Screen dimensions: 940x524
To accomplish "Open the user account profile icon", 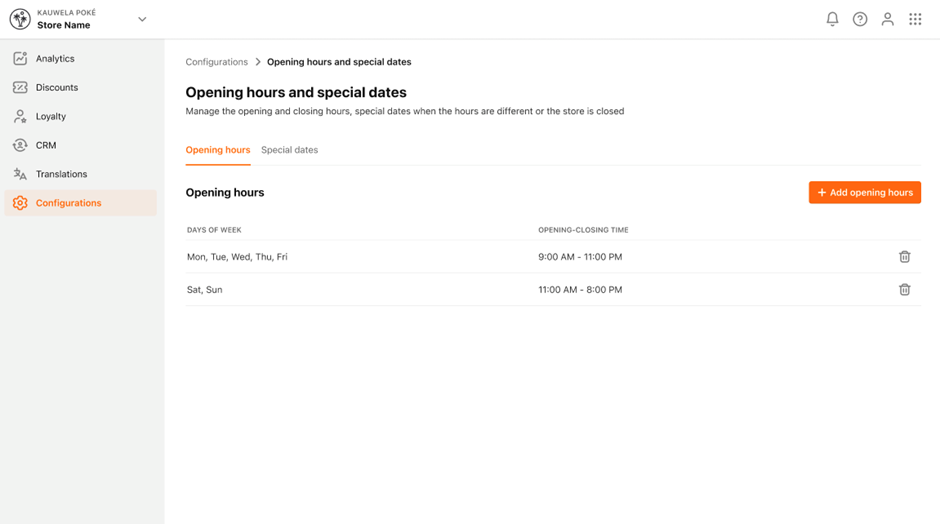I will coord(887,19).
